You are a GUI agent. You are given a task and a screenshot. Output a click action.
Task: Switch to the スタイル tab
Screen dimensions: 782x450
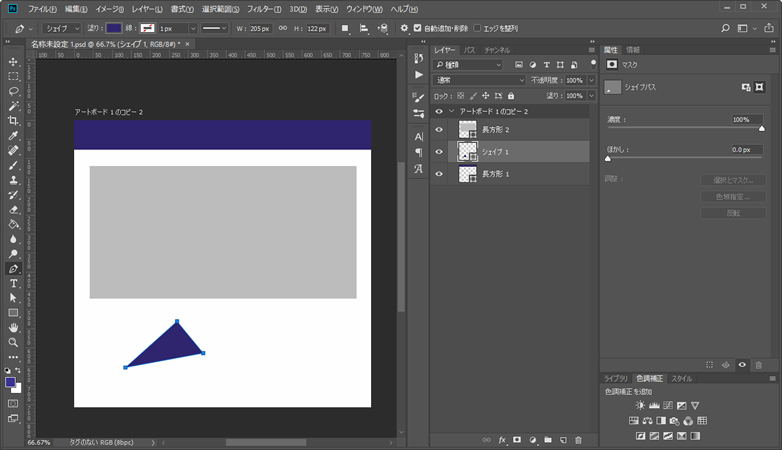(x=681, y=379)
